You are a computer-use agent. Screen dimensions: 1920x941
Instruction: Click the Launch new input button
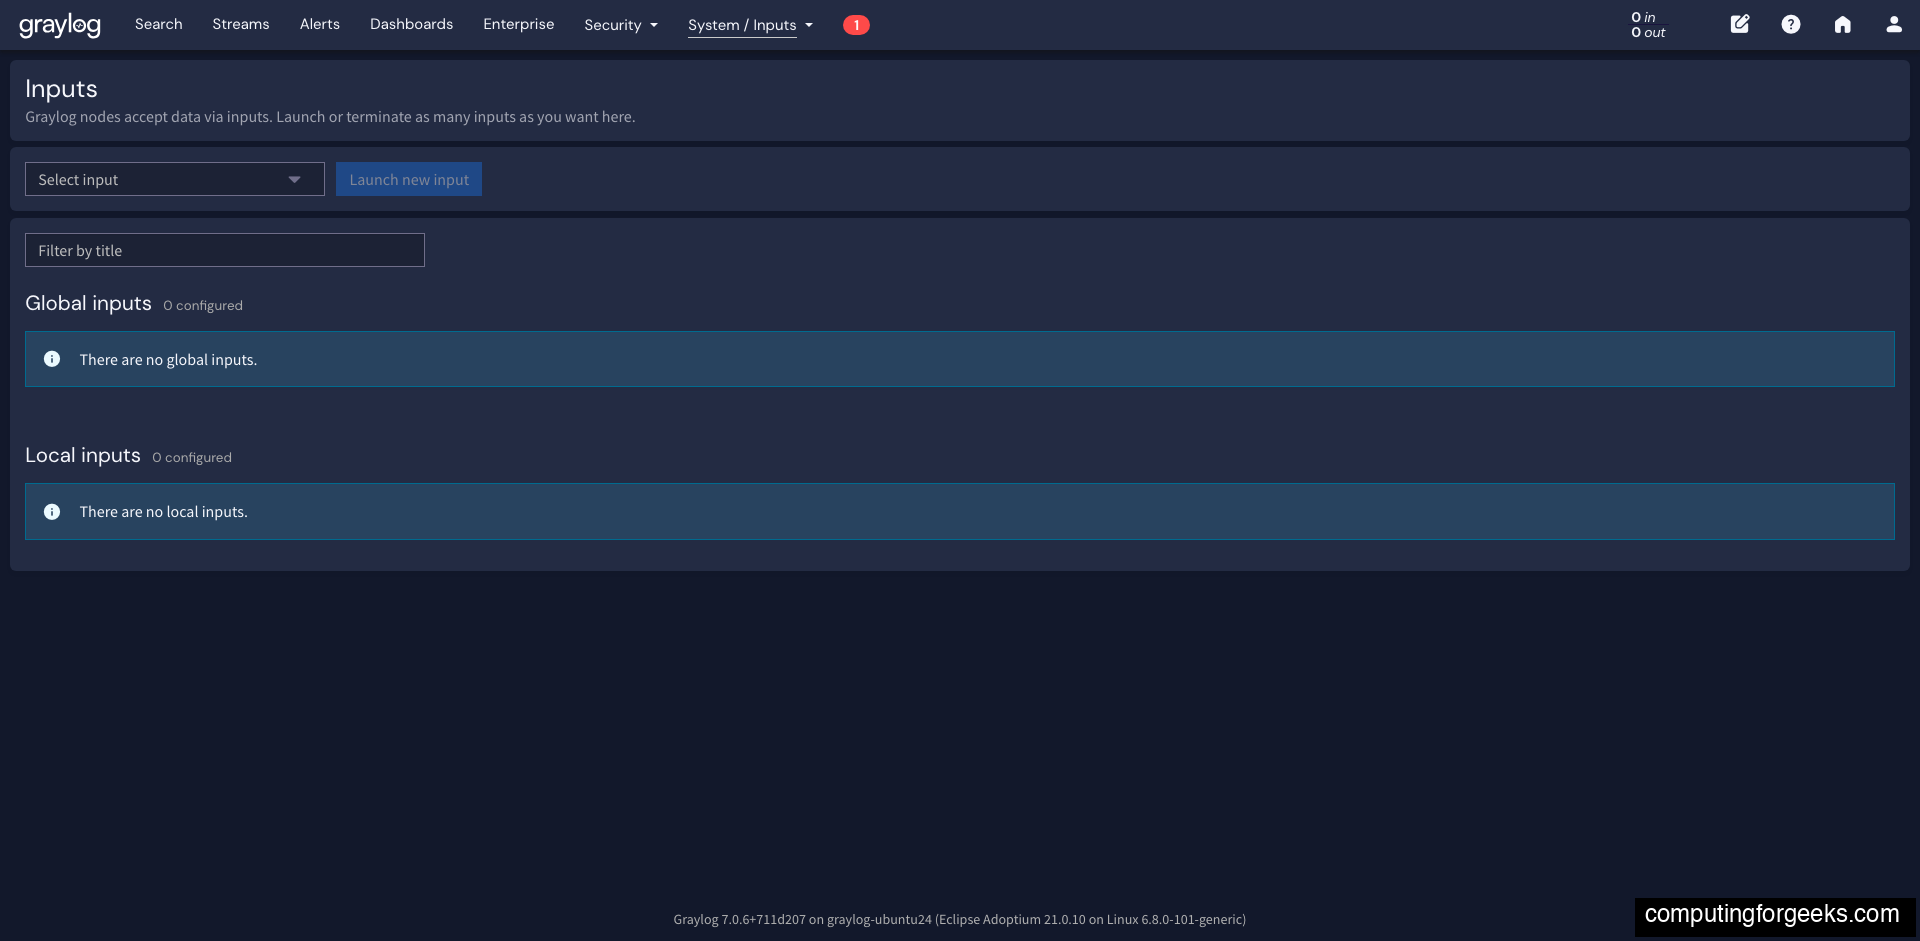(x=409, y=179)
